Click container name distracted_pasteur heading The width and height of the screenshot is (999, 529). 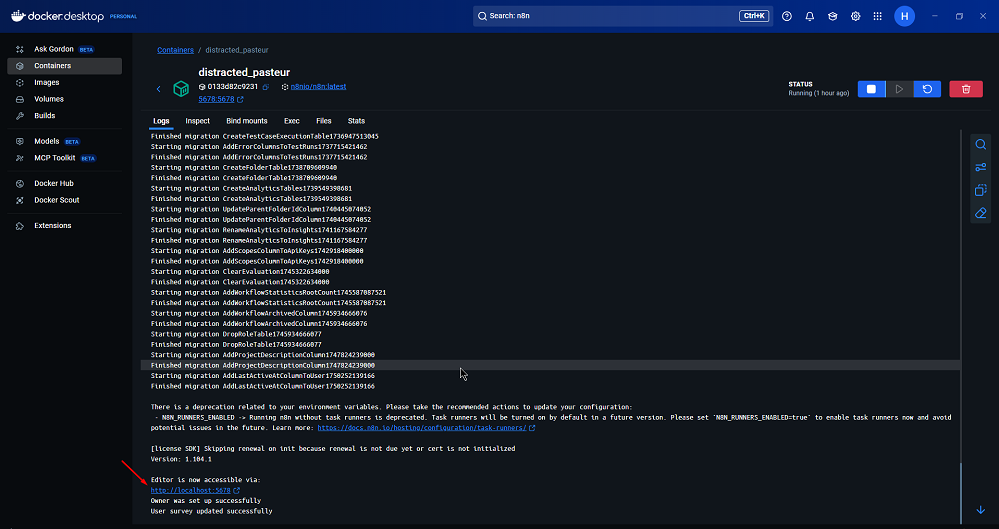click(x=244, y=73)
